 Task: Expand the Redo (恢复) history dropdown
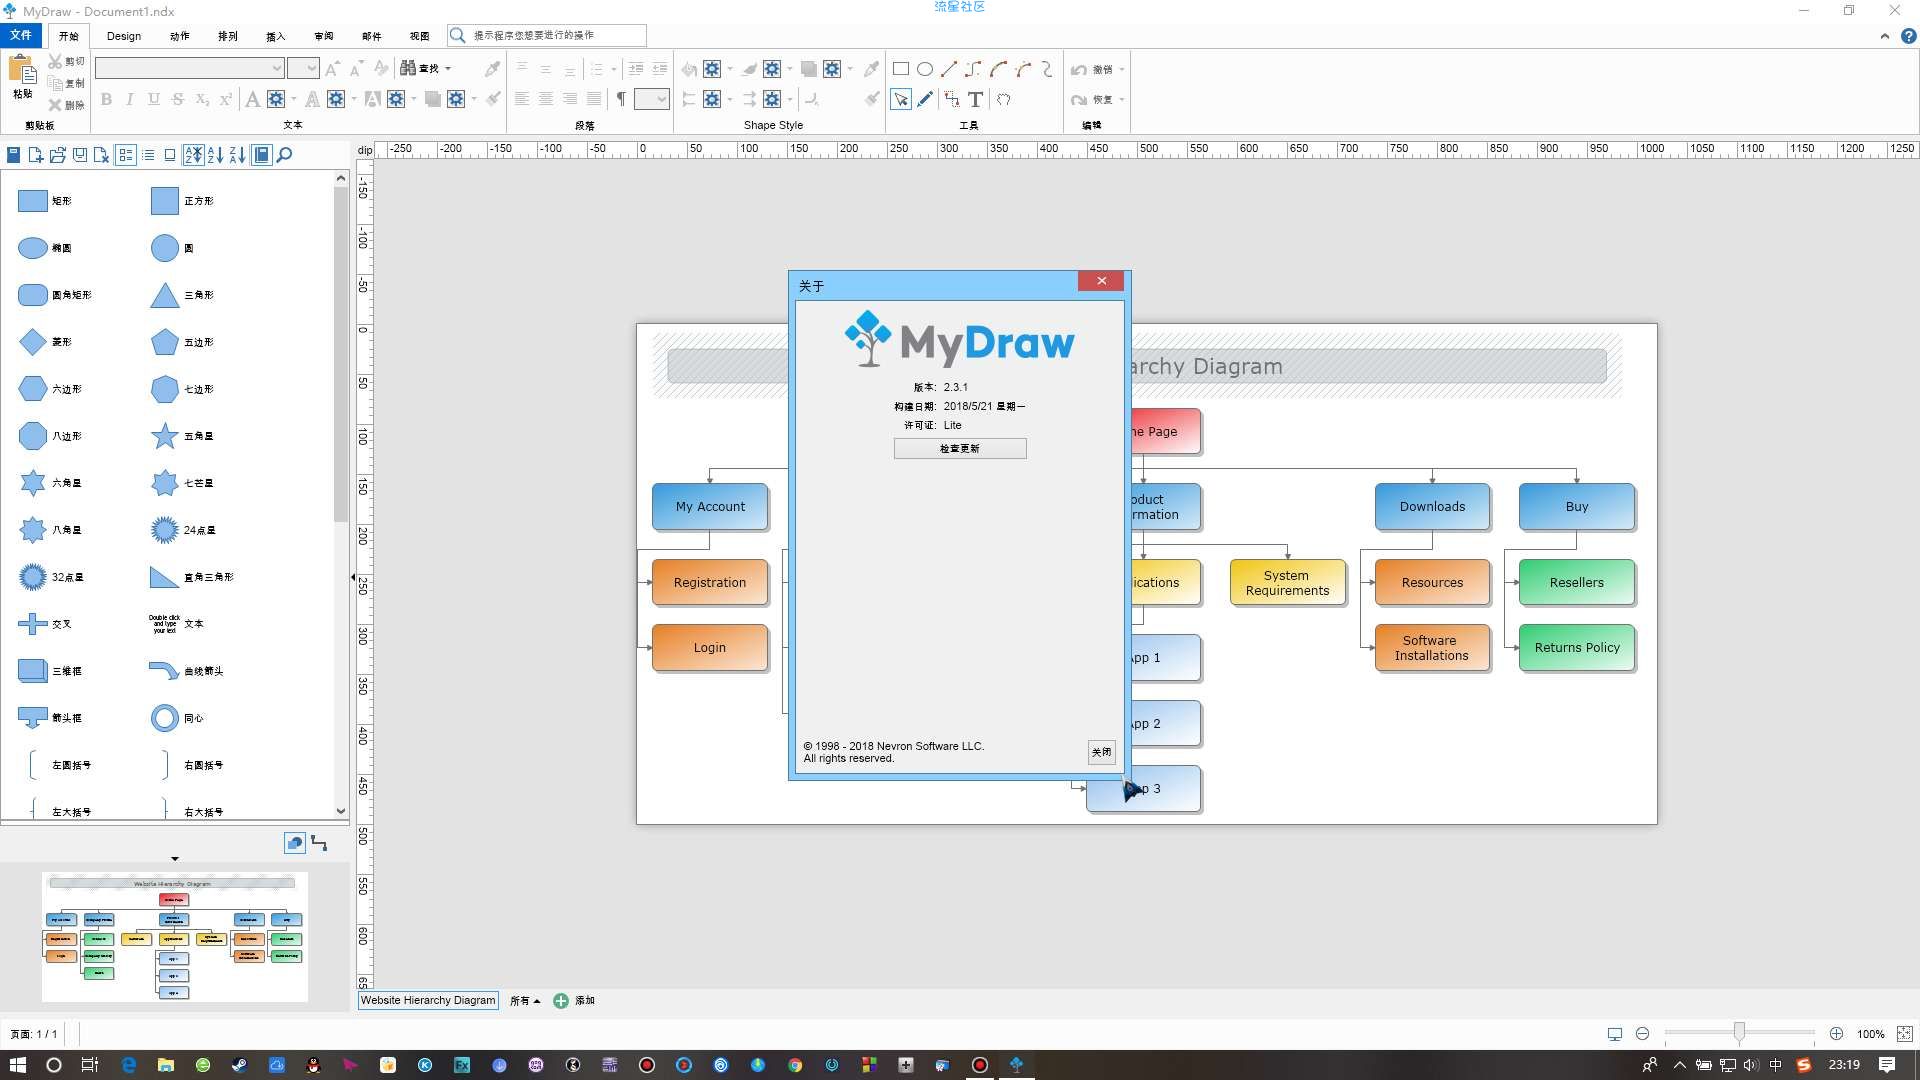coord(1122,99)
